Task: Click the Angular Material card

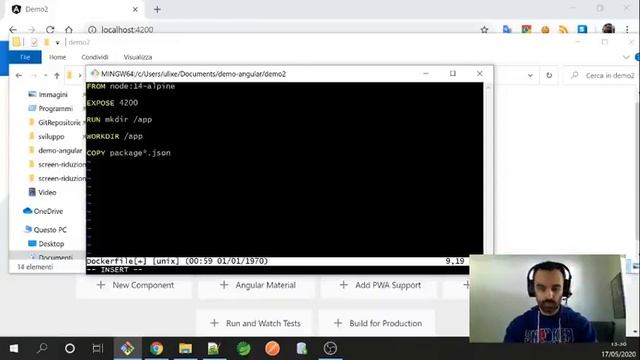Action: (x=257, y=285)
